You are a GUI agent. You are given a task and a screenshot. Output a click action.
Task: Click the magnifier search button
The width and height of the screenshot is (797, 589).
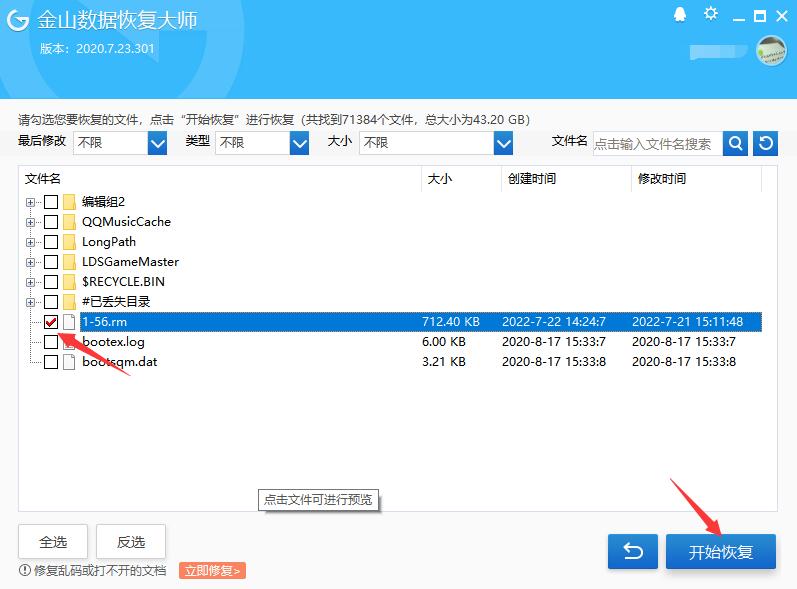coord(735,143)
